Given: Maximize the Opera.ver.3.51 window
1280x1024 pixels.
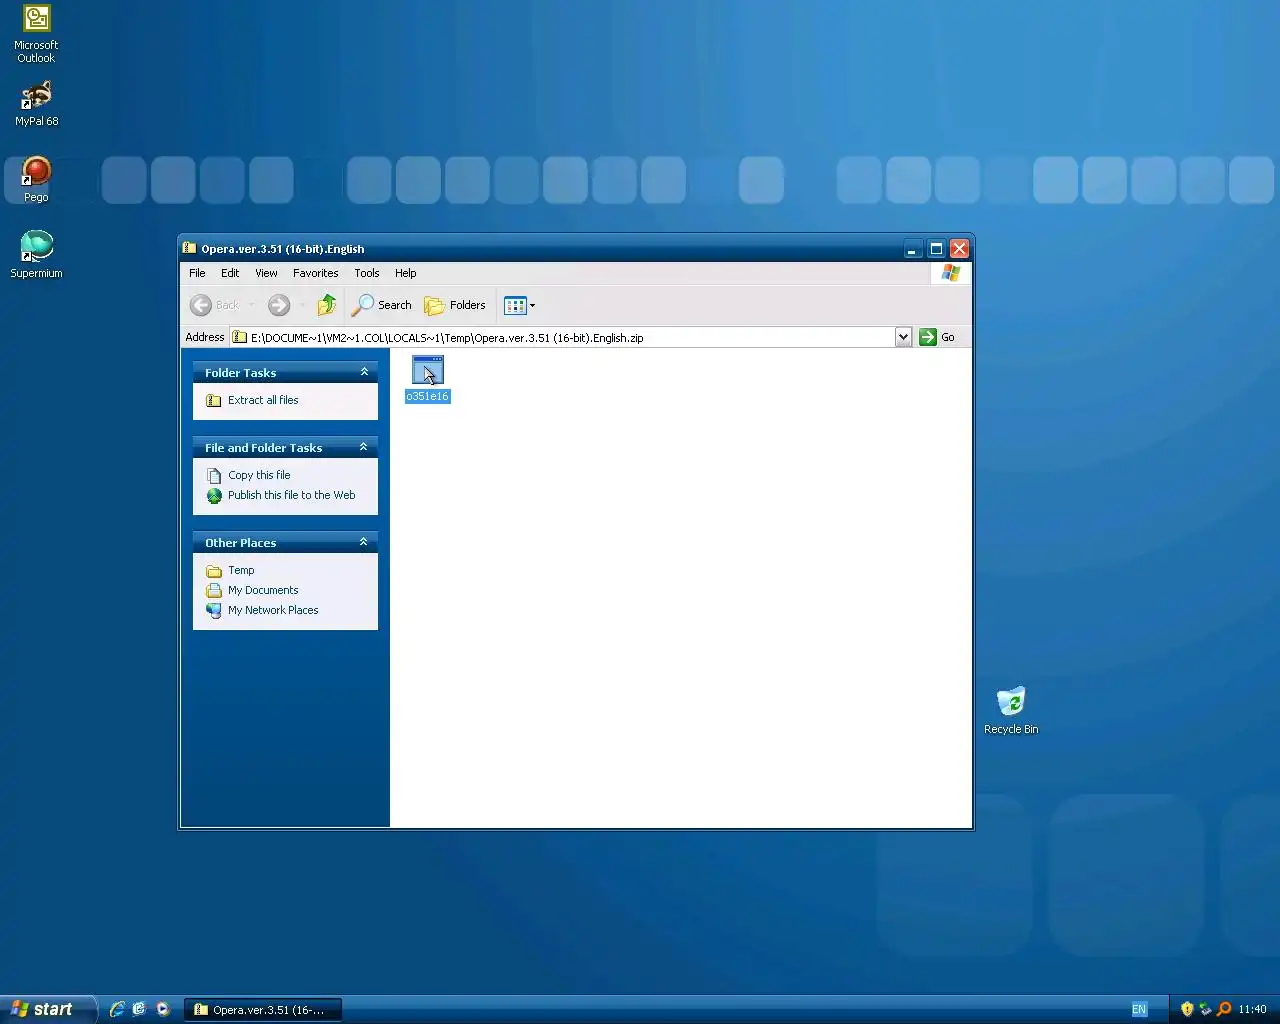Looking at the screenshot, I should click(x=936, y=249).
